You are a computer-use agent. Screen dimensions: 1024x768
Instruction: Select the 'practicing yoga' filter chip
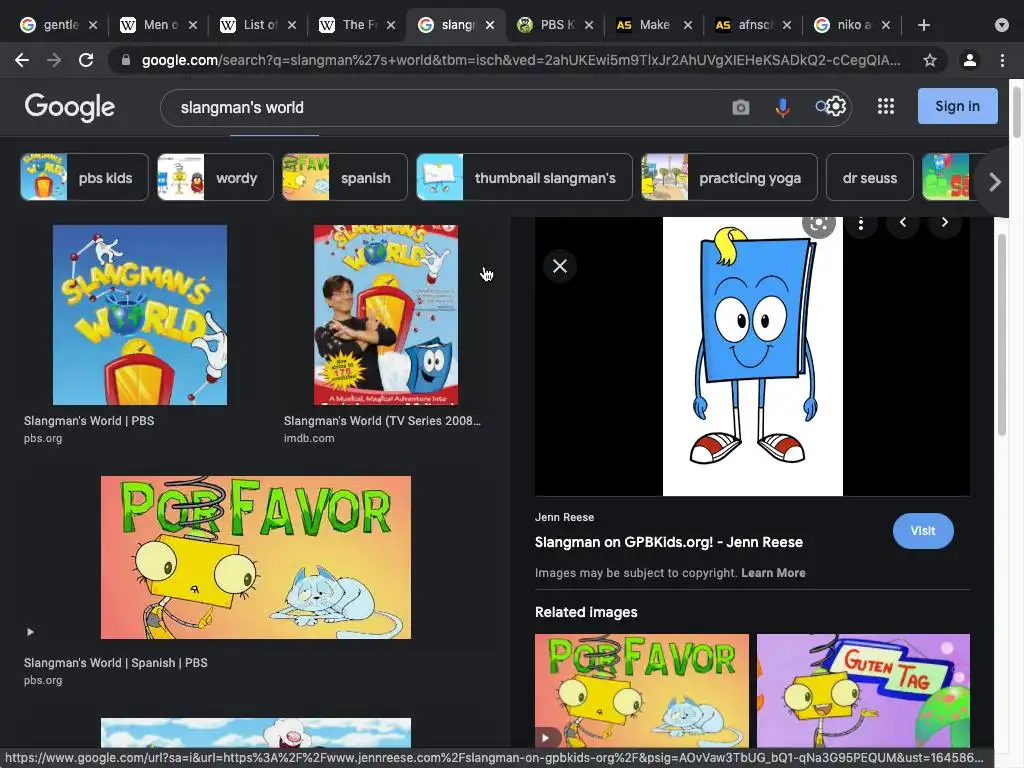pyautogui.click(x=729, y=178)
